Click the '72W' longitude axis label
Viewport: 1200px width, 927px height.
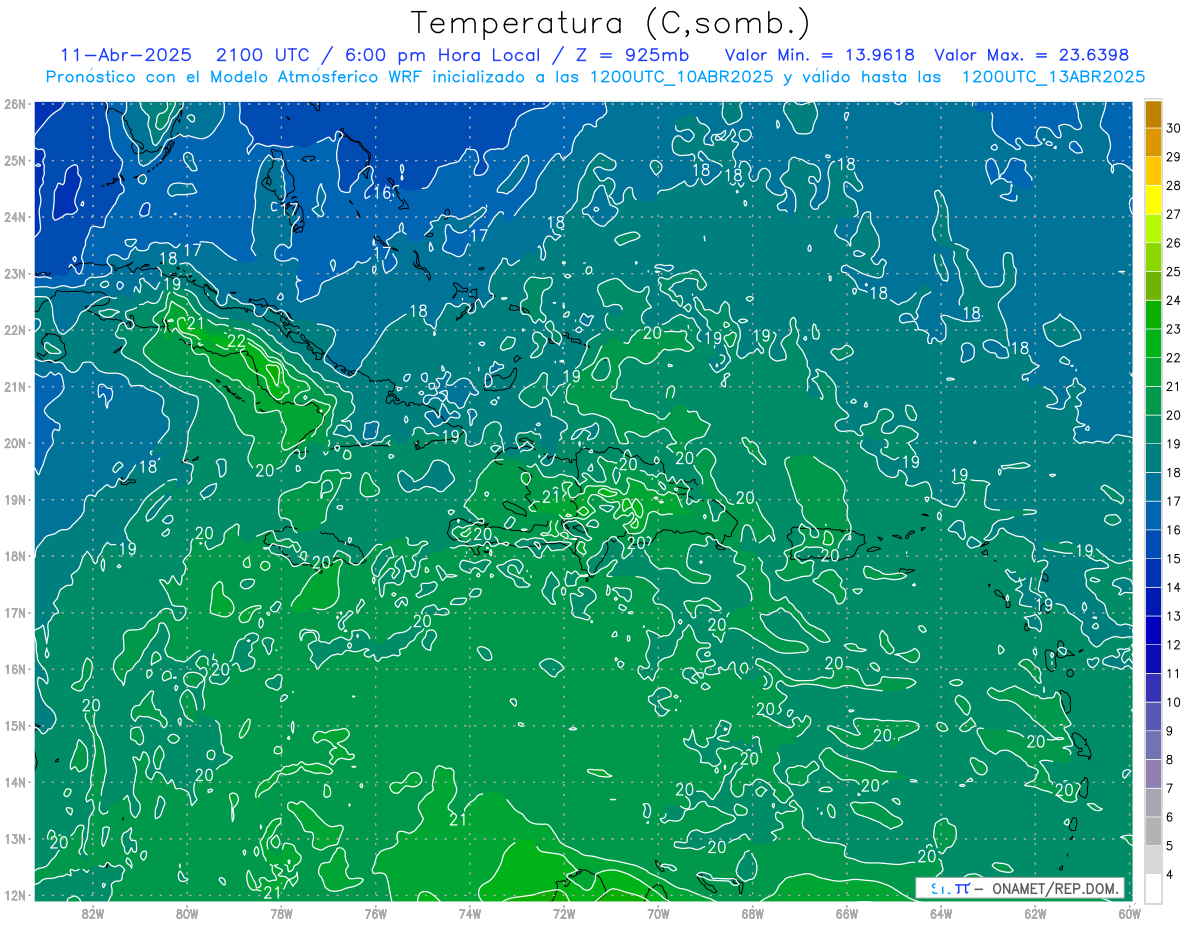pos(563,913)
